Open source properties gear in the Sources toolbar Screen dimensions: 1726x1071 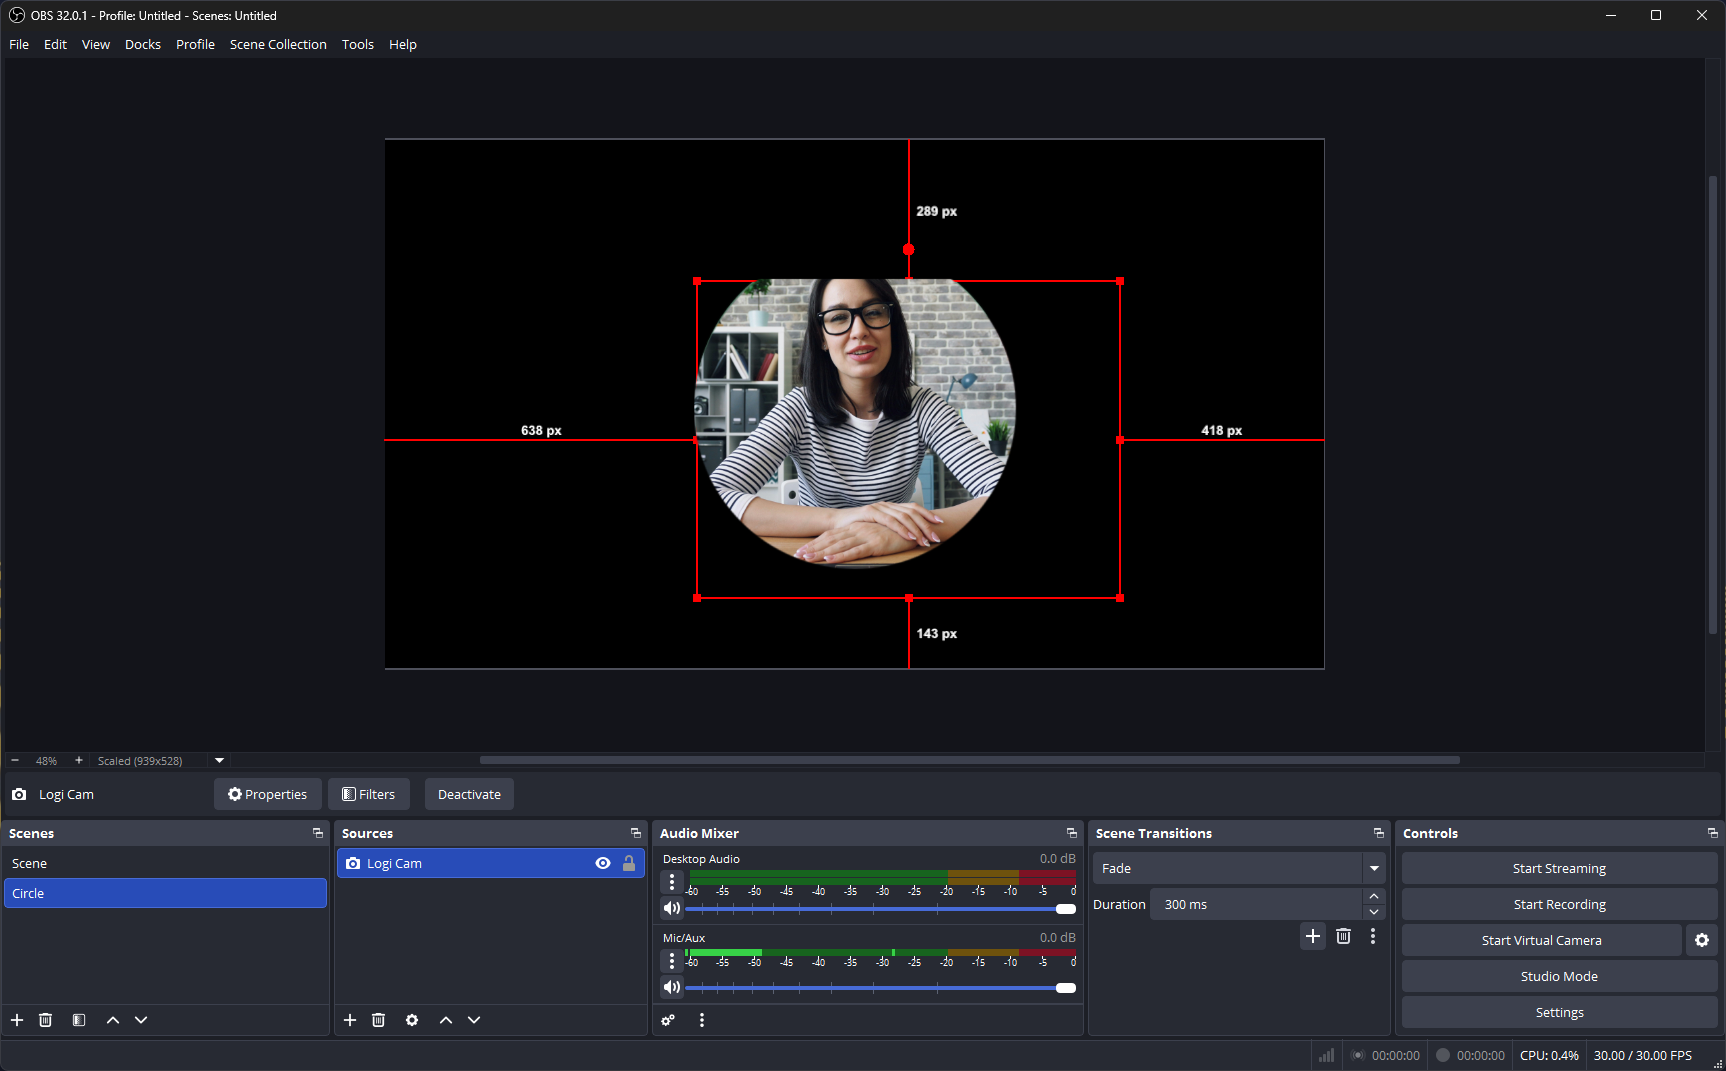pos(412,1020)
